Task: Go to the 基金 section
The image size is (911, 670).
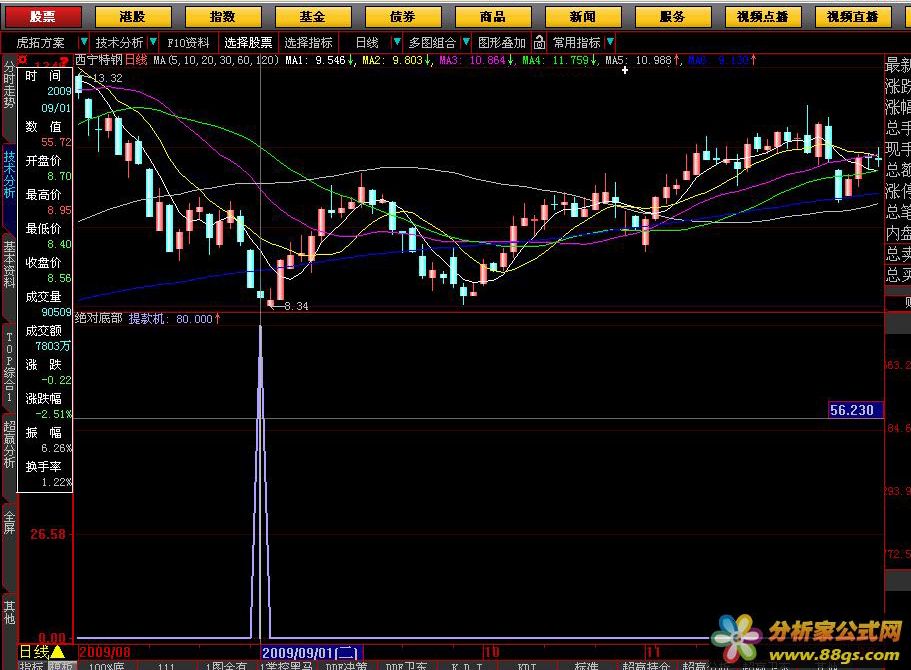Action: point(312,17)
